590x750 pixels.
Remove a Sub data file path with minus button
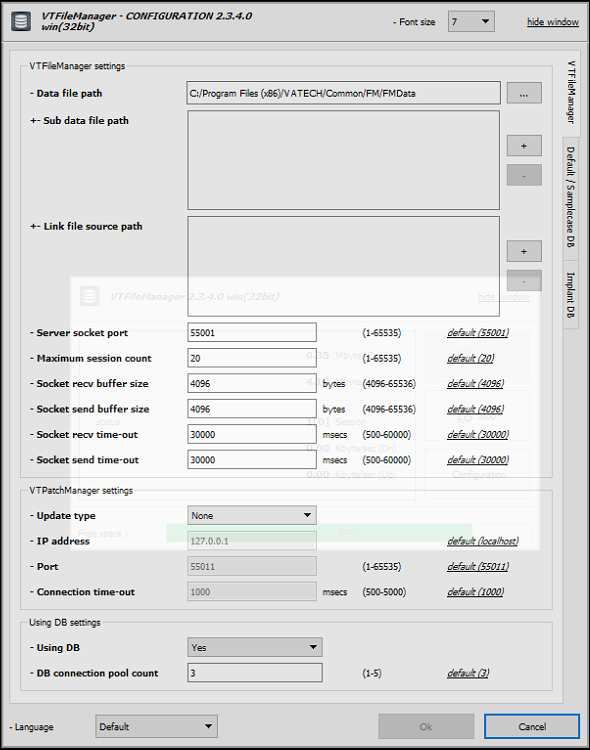click(524, 175)
